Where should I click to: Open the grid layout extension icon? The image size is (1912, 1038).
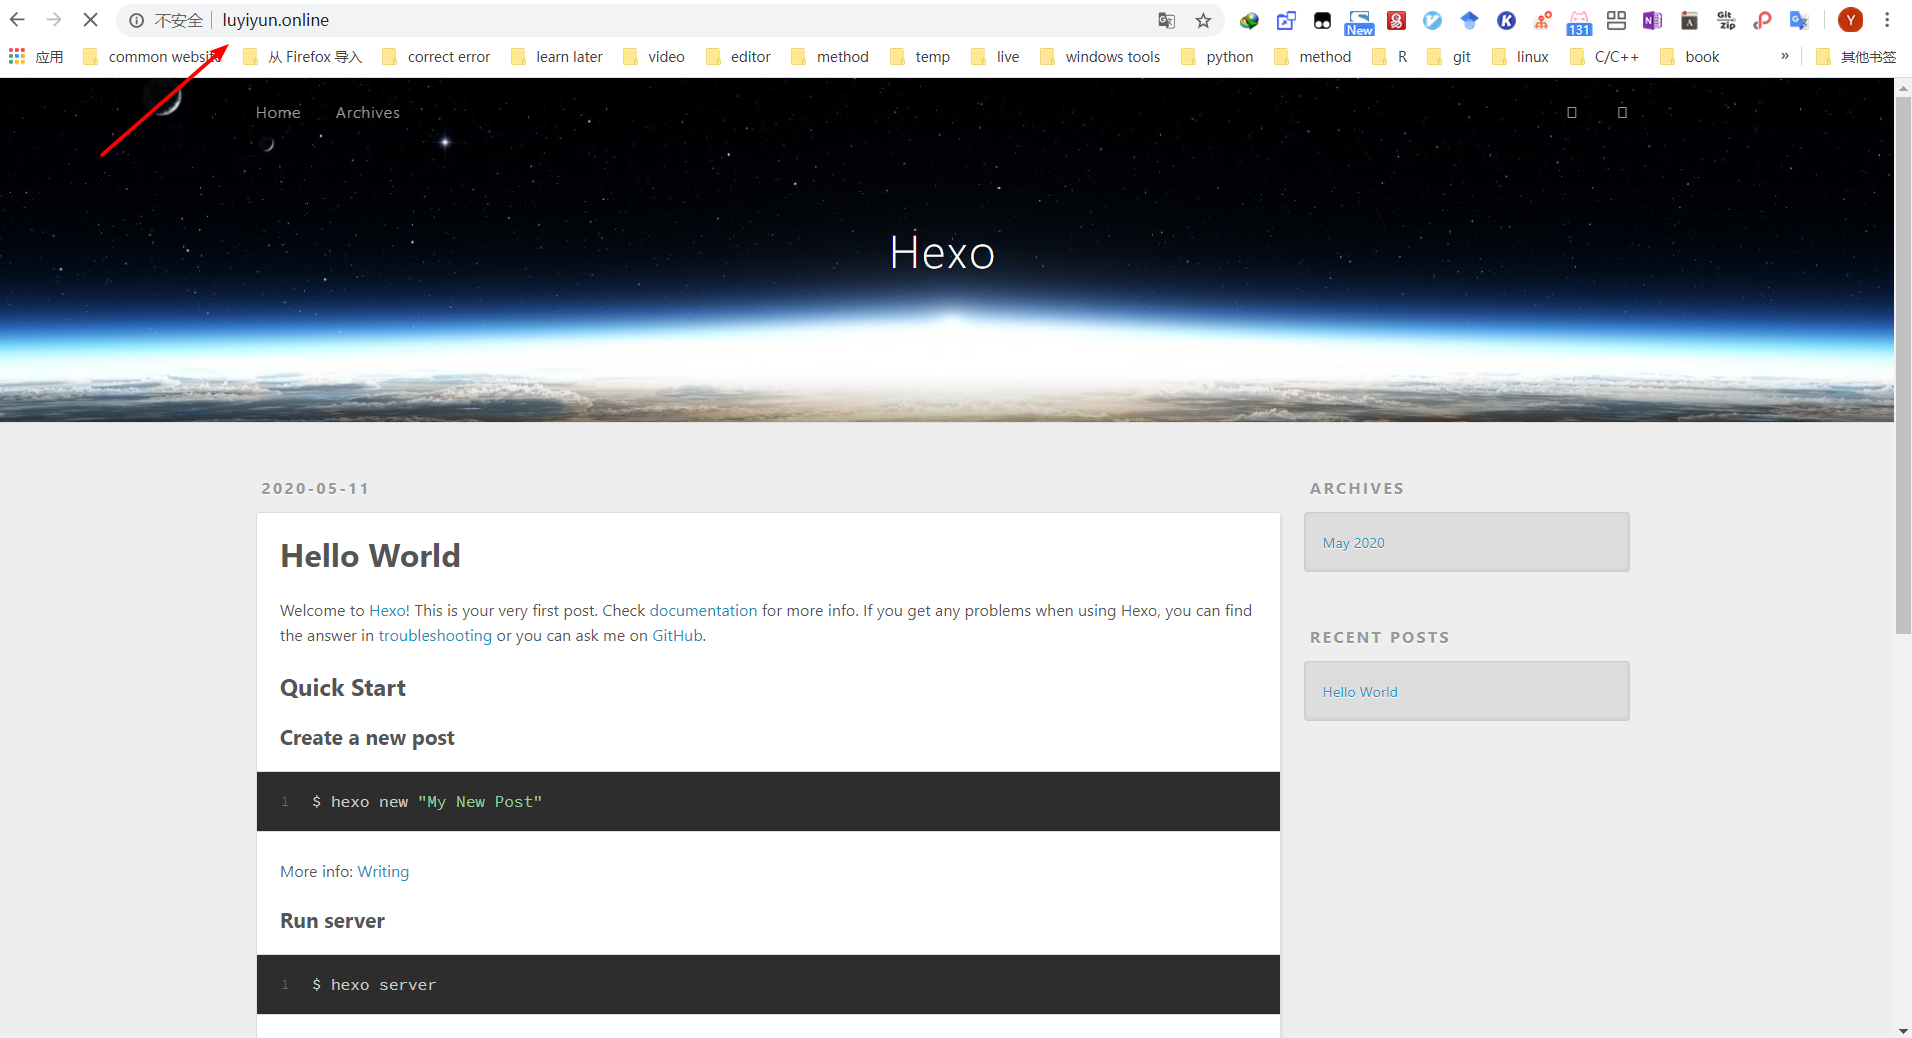[1616, 20]
